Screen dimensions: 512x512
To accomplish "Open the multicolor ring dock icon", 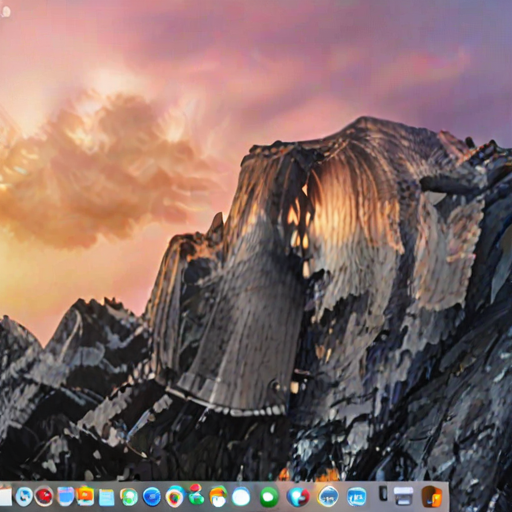I will click(175, 497).
